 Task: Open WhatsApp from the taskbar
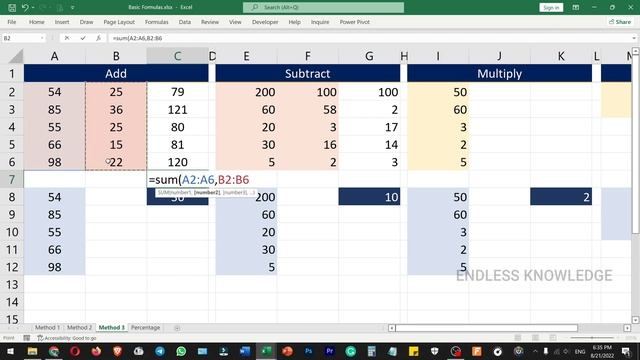181,351
